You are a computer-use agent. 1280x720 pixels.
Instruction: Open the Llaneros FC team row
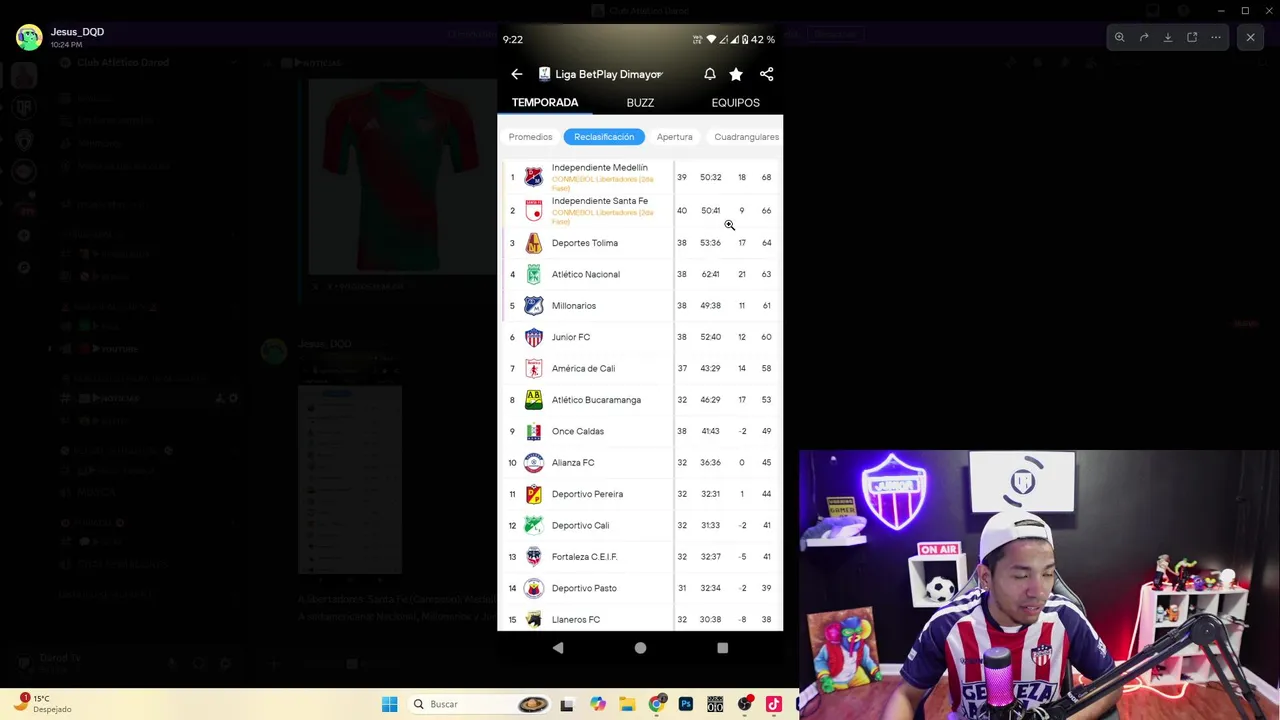640,619
